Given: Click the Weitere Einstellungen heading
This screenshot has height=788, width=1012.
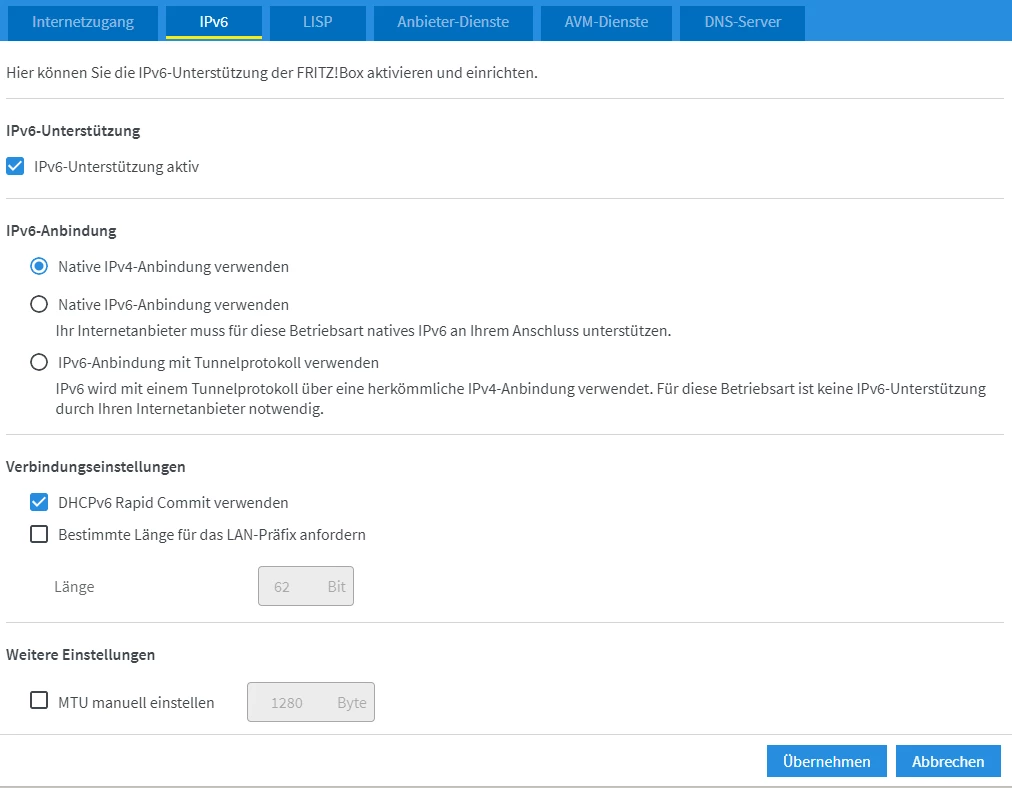Looking at the screenshot, I should (x=81, y=654).
